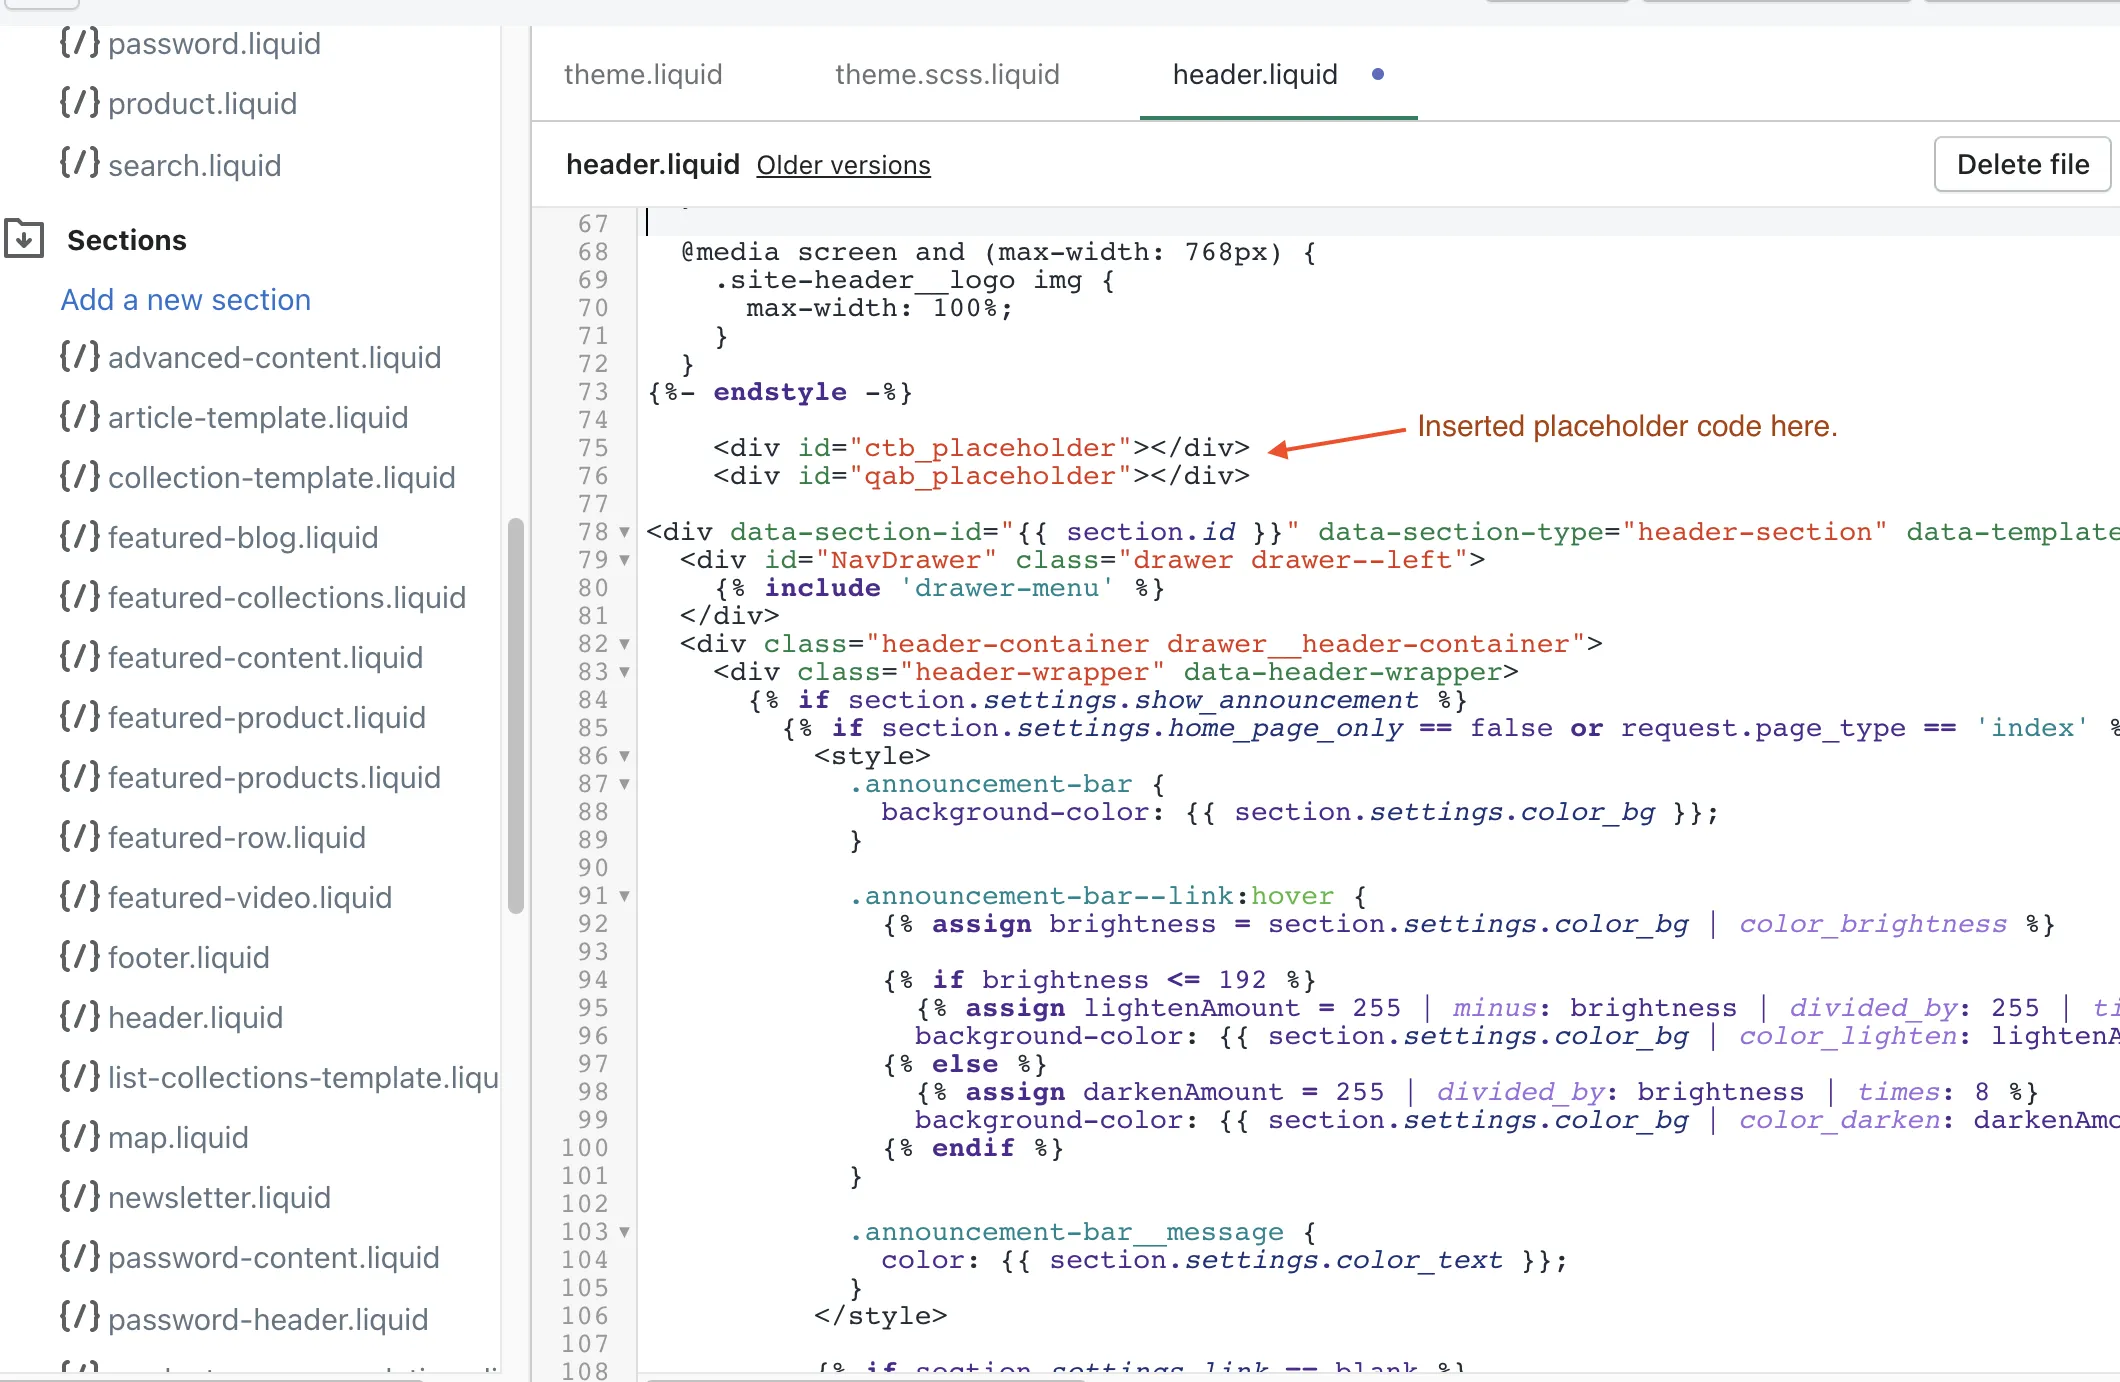Screen dimensions: 2120x1382
Task: Click the map.liquid file icon
Action: click(80, 1137)
